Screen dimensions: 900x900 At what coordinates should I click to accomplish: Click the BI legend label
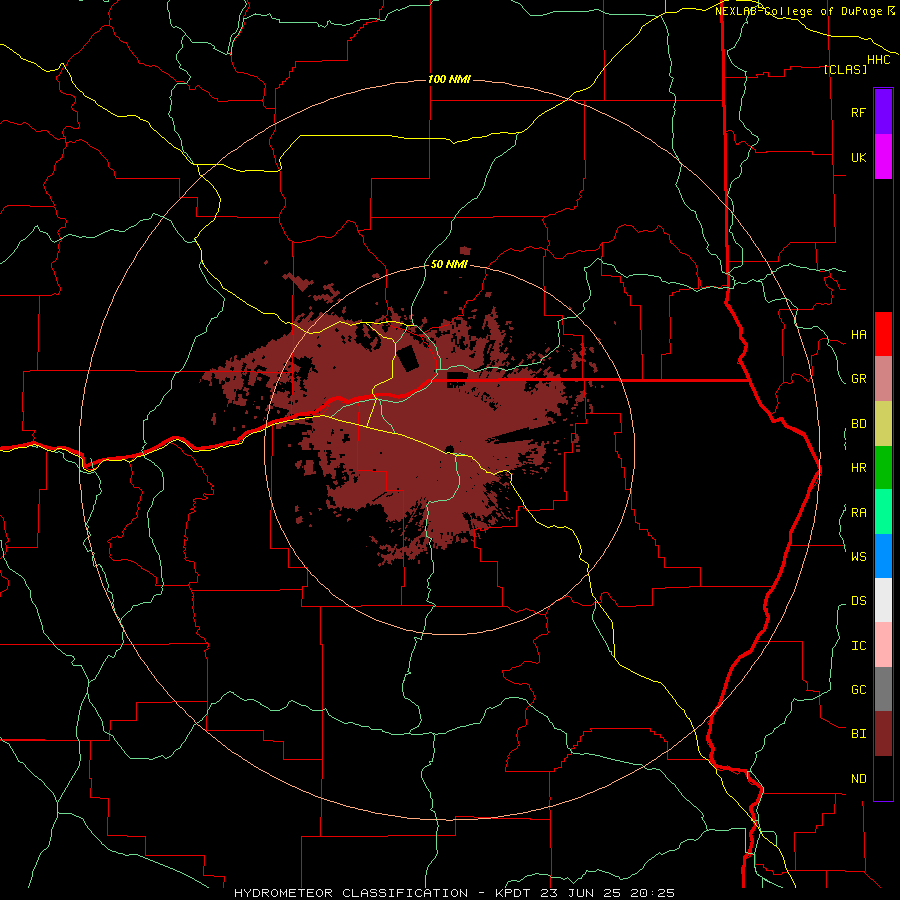tap(858, 734)
